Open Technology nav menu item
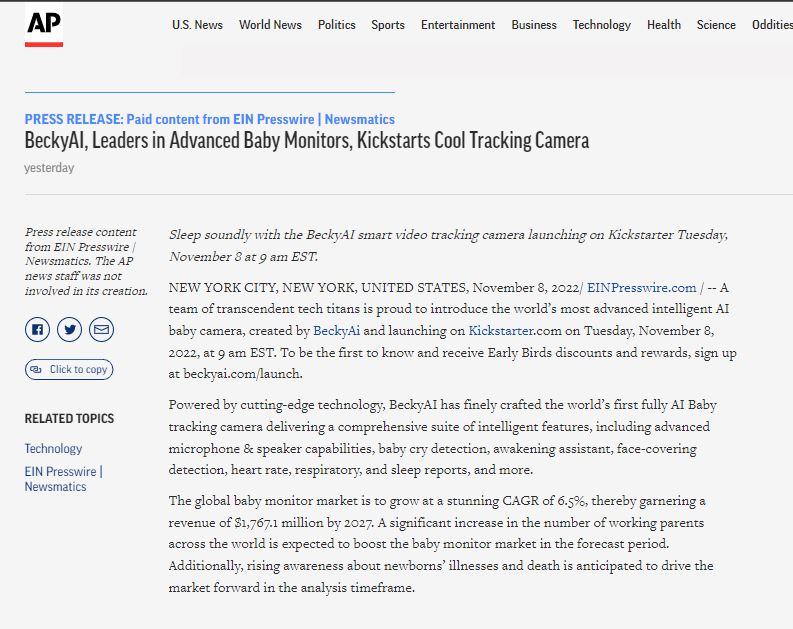Screen dimensions: 793x629 pos(601,25)
